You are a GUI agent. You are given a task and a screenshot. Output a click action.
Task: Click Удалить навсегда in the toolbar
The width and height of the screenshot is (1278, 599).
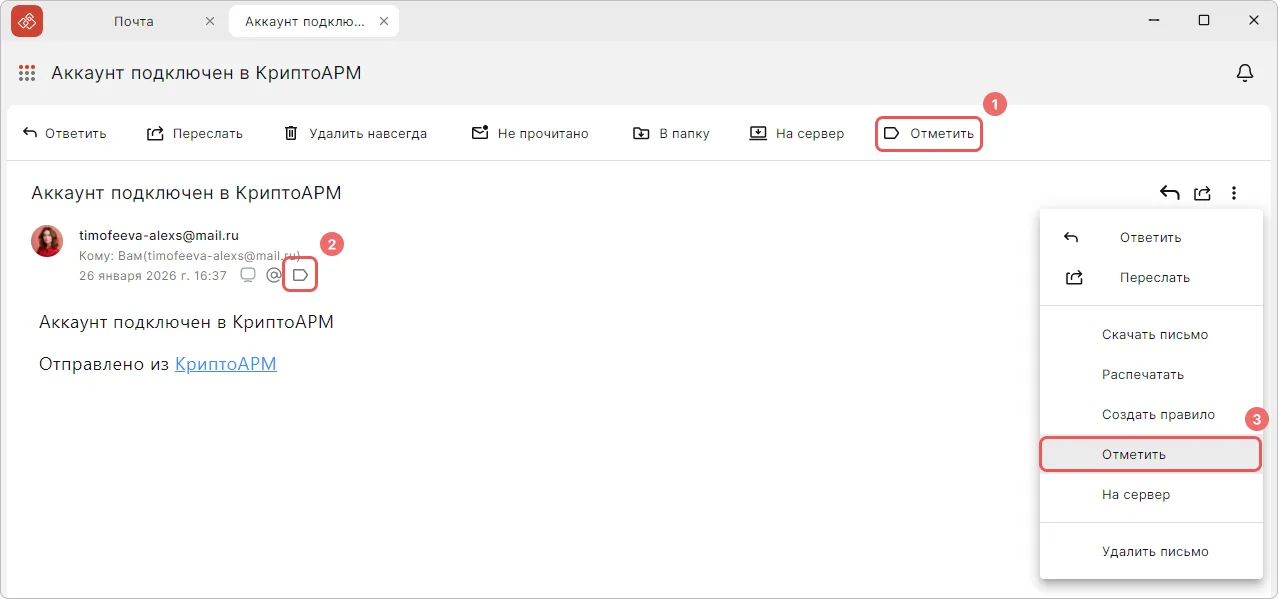pos(356,133)
